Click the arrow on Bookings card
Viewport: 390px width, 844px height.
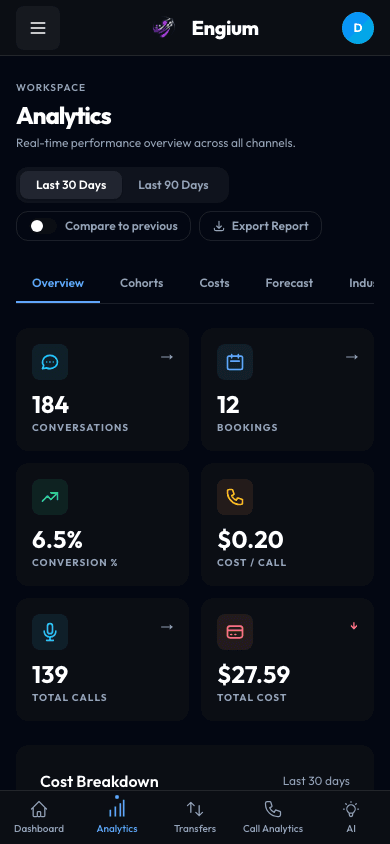point(352,357)
